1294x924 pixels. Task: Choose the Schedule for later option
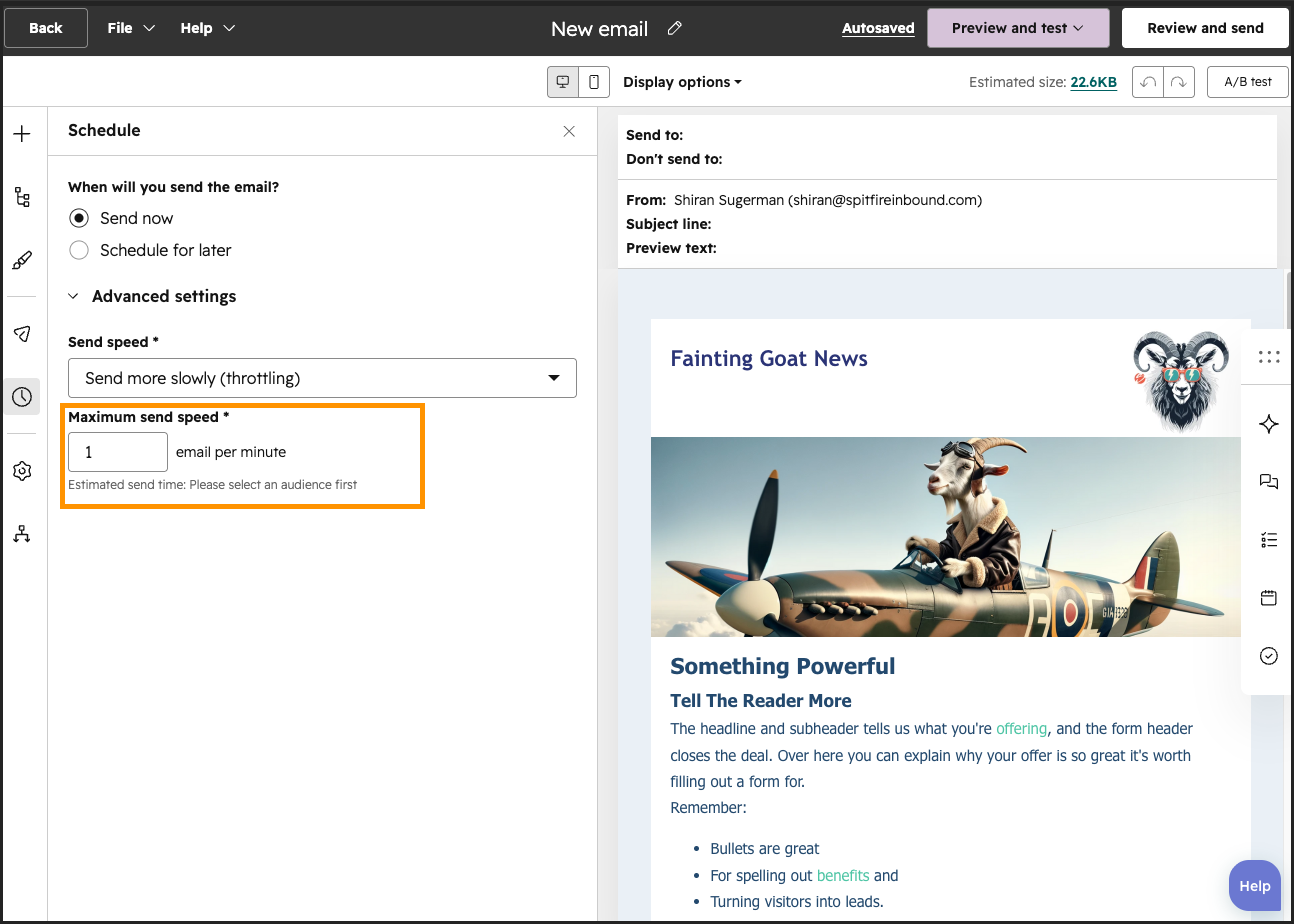click(x=79, y=250)
